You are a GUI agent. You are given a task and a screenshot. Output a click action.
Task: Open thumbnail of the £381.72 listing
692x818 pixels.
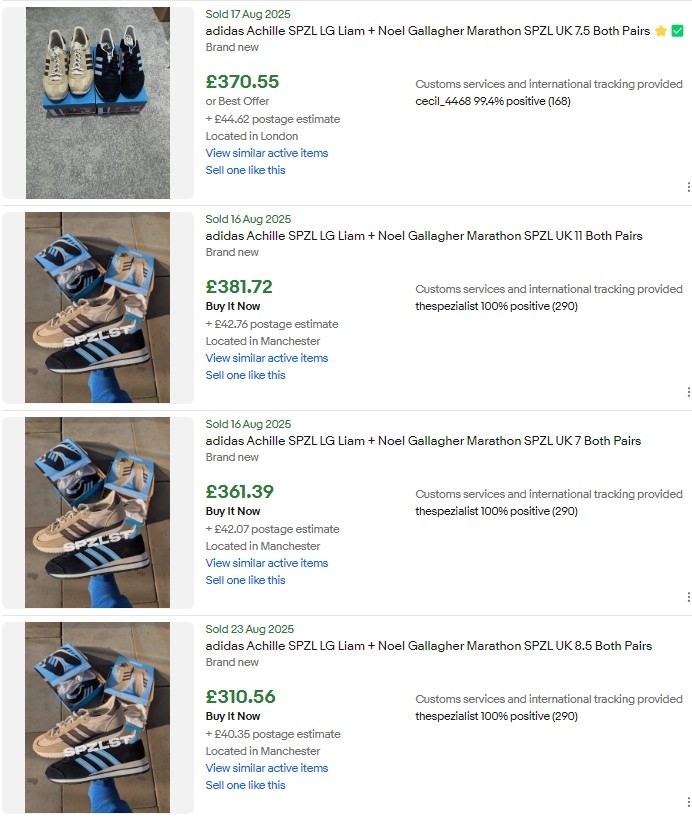pos(98,307)
